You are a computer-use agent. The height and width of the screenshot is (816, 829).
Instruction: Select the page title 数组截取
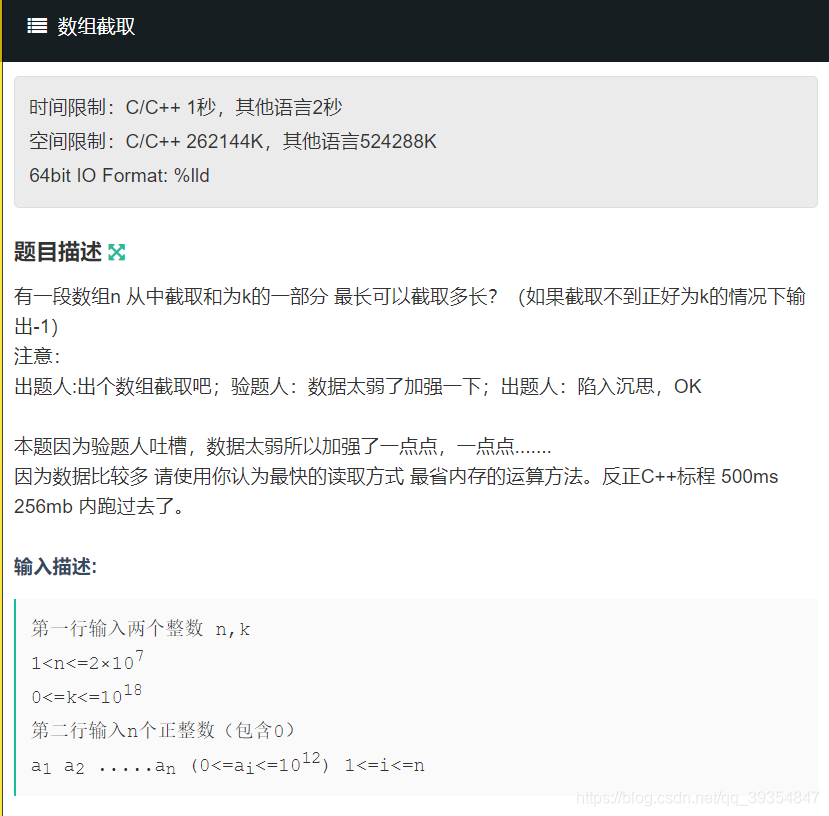pos(96,26)
